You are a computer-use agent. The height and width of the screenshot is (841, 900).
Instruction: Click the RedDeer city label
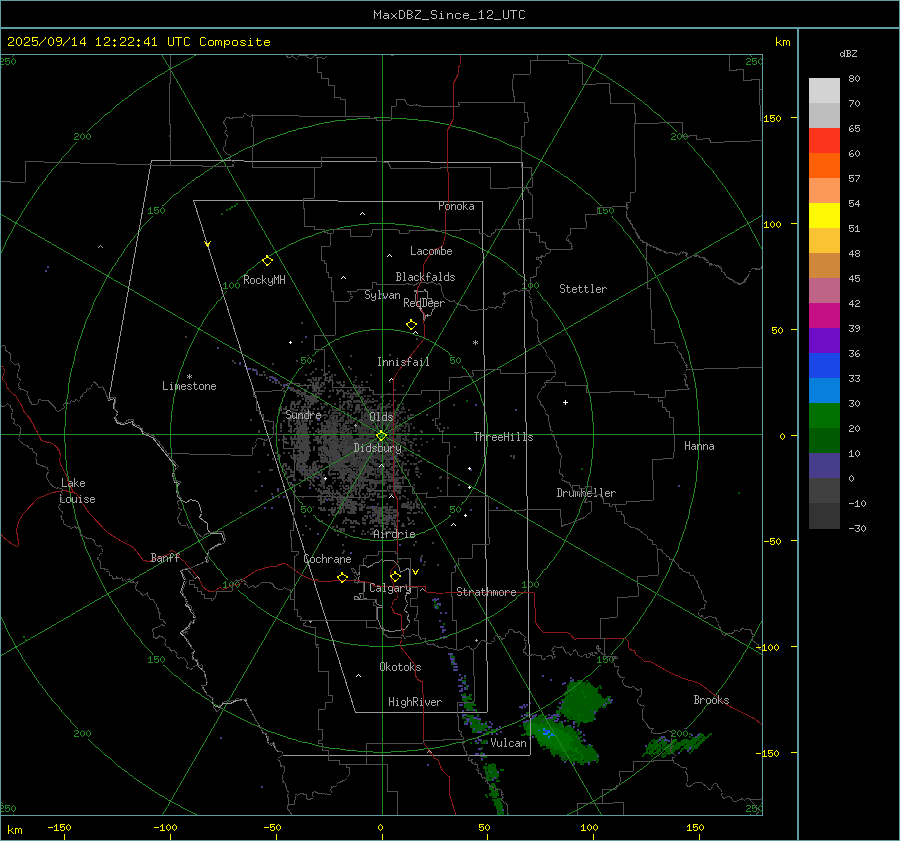(424, 303)
